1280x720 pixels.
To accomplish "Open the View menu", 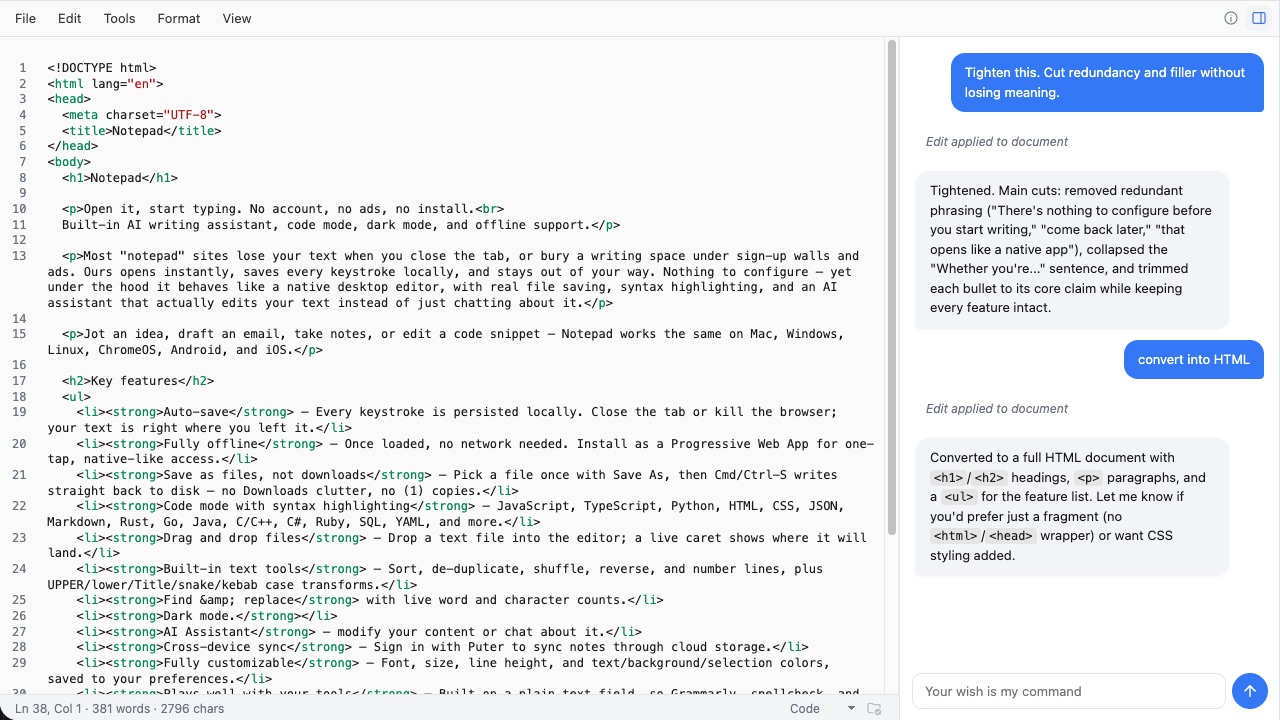I will (x=237, y=18).
